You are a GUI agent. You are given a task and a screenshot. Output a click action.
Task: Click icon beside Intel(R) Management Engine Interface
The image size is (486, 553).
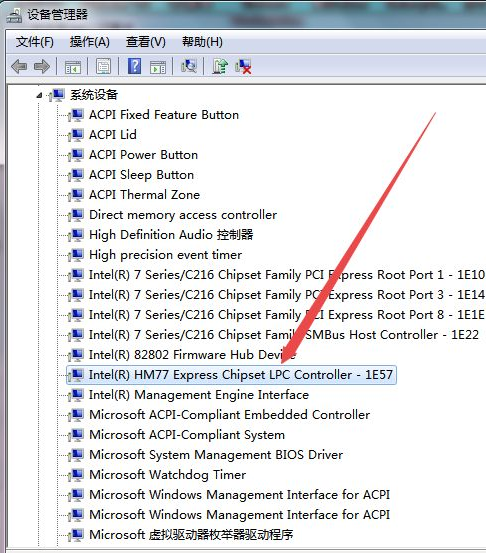[x=76, y=395]
